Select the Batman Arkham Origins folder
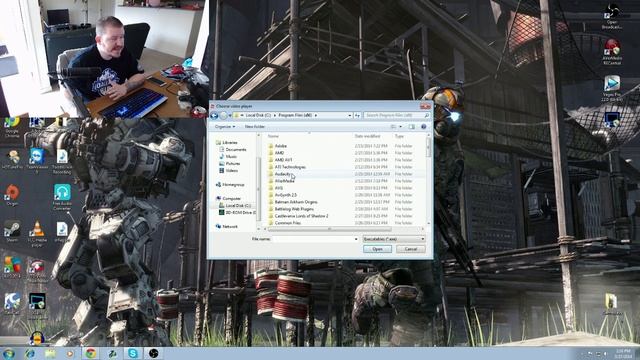 pos(296,202)
